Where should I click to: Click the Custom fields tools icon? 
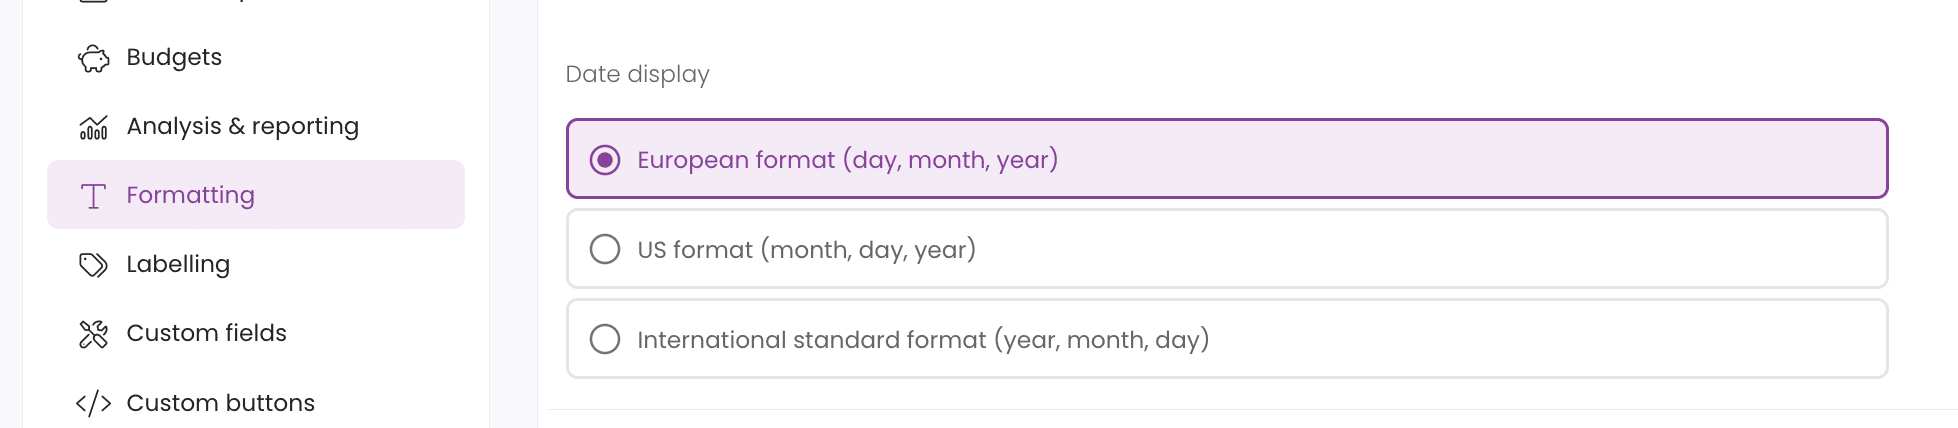click(93, 334)
